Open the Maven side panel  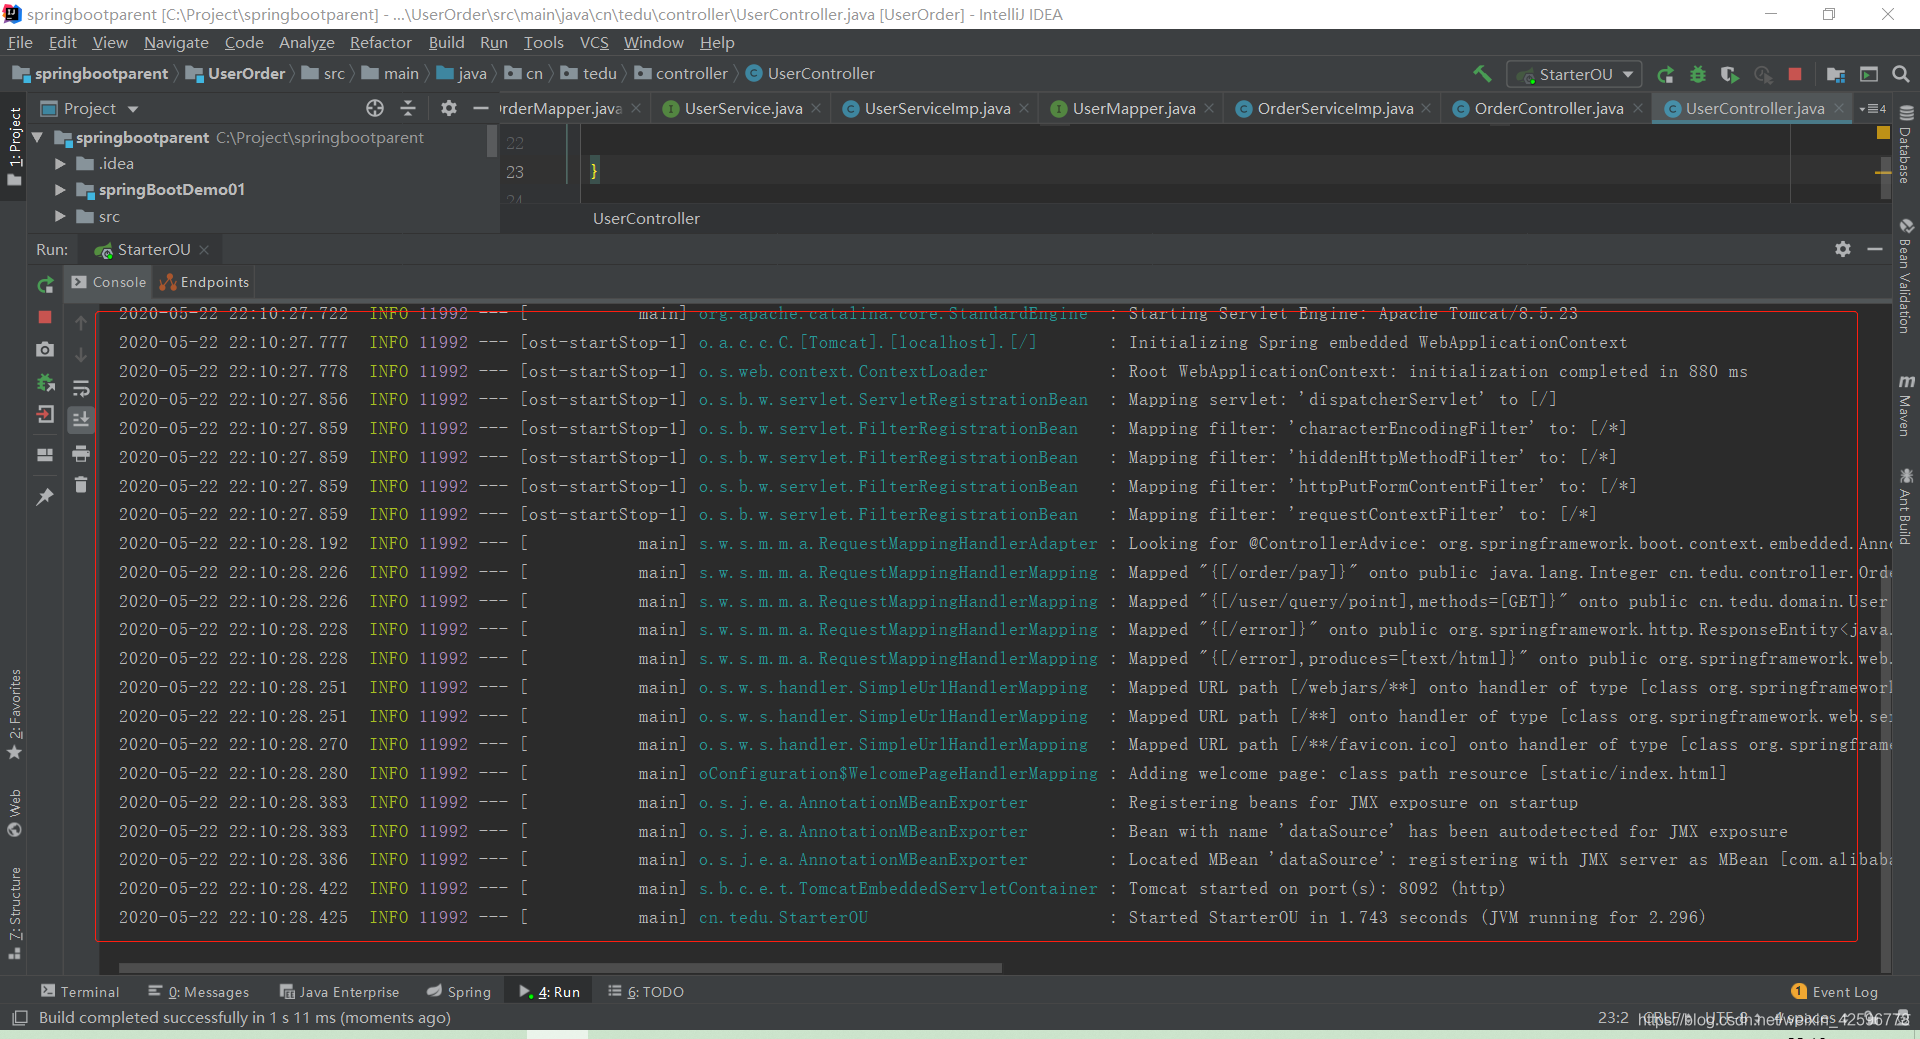1906,405
